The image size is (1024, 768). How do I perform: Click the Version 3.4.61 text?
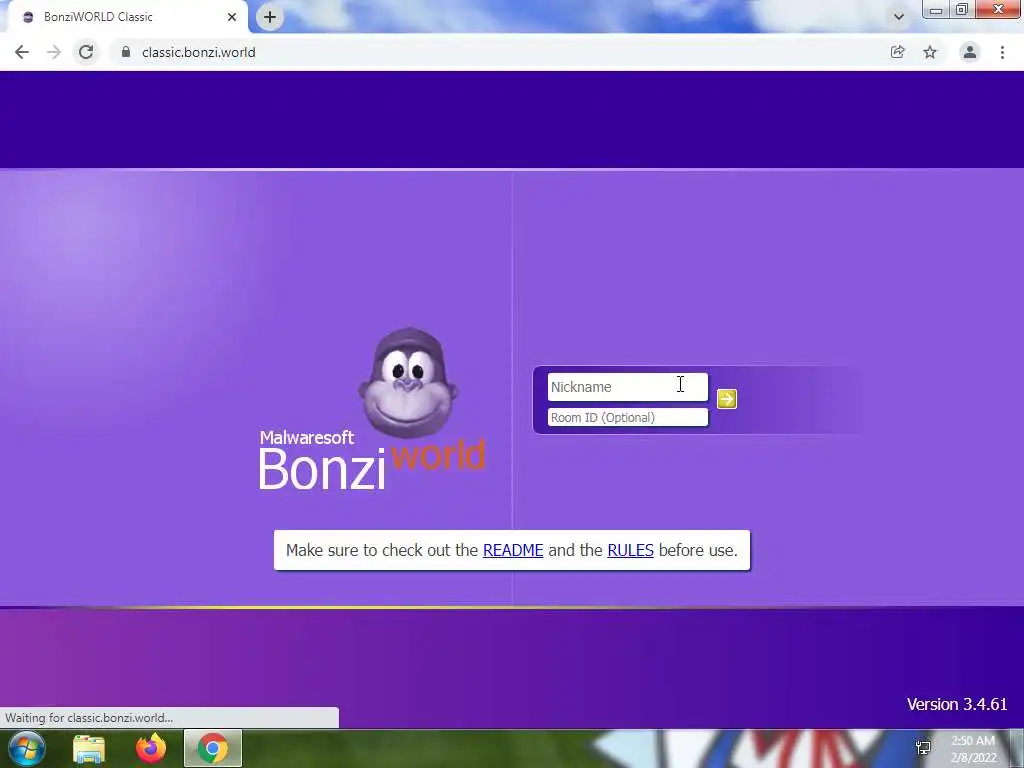pos(957,704)
